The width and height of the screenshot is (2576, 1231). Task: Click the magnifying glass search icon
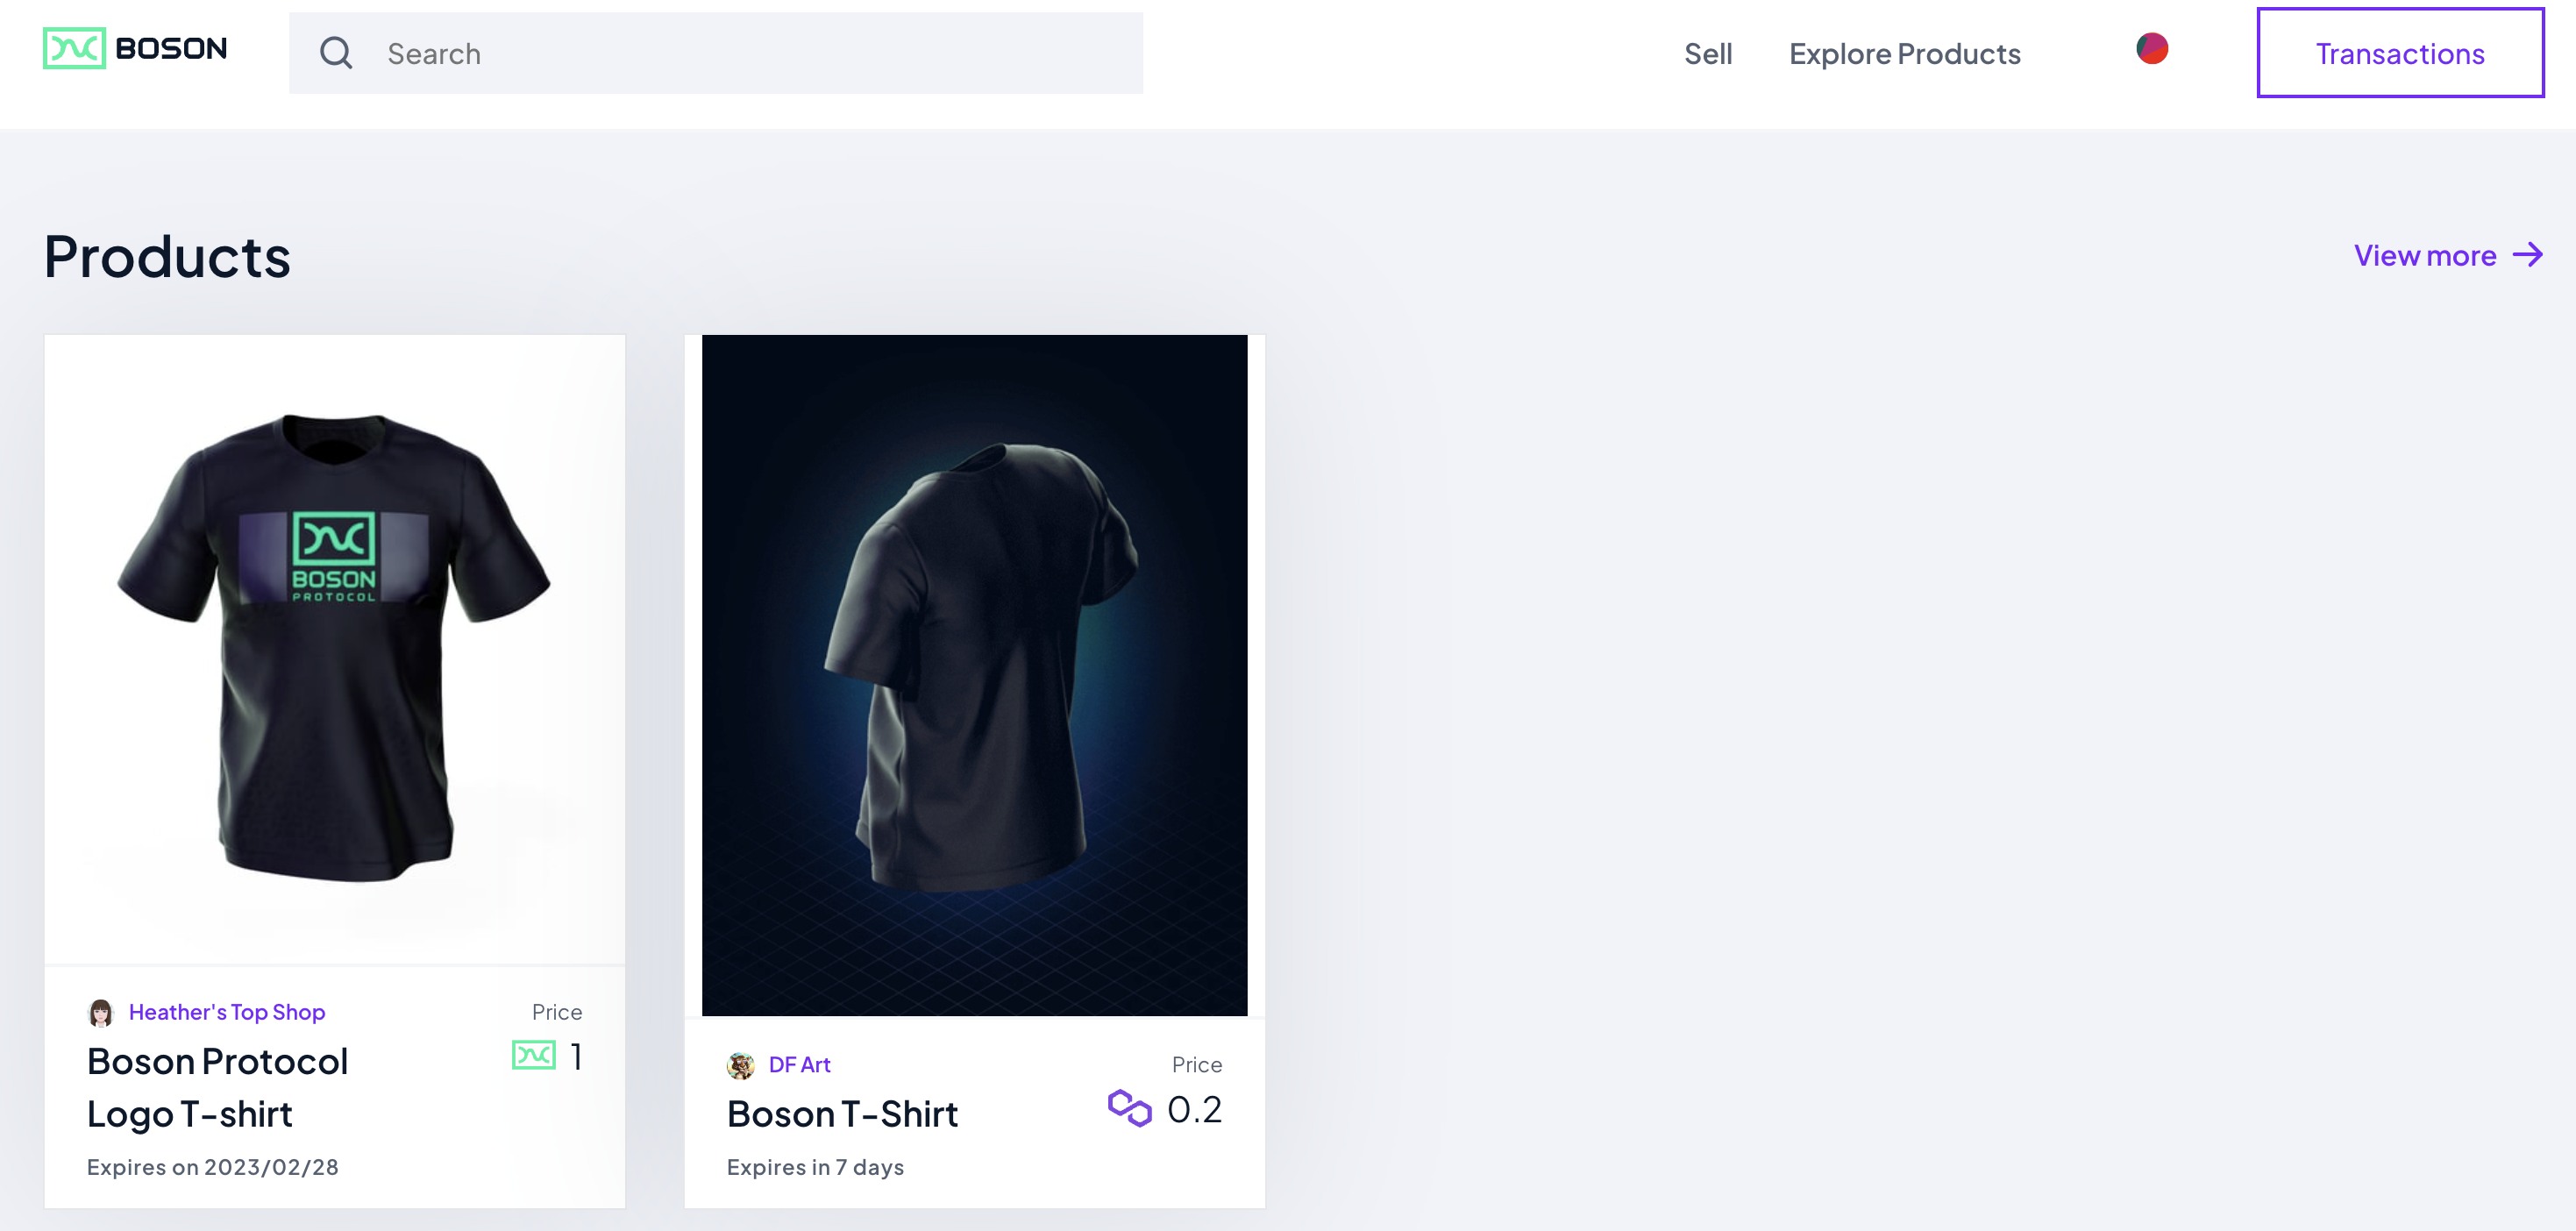point(336,53)
